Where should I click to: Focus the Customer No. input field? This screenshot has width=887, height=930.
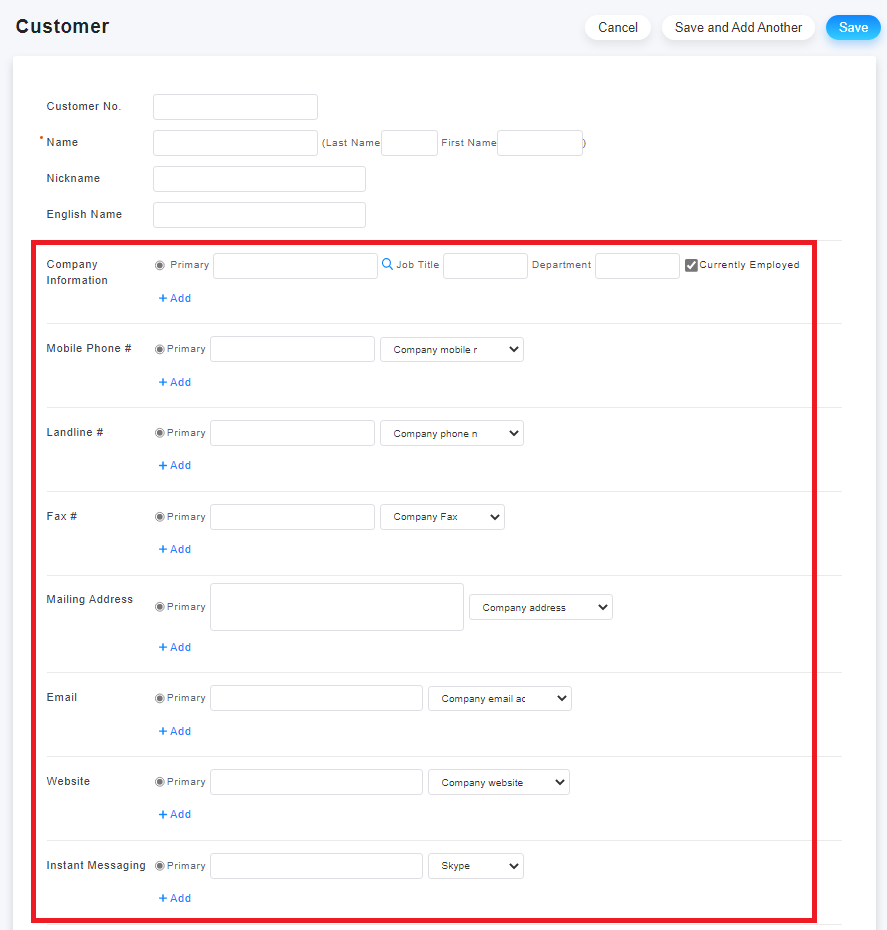pos(235,107)
